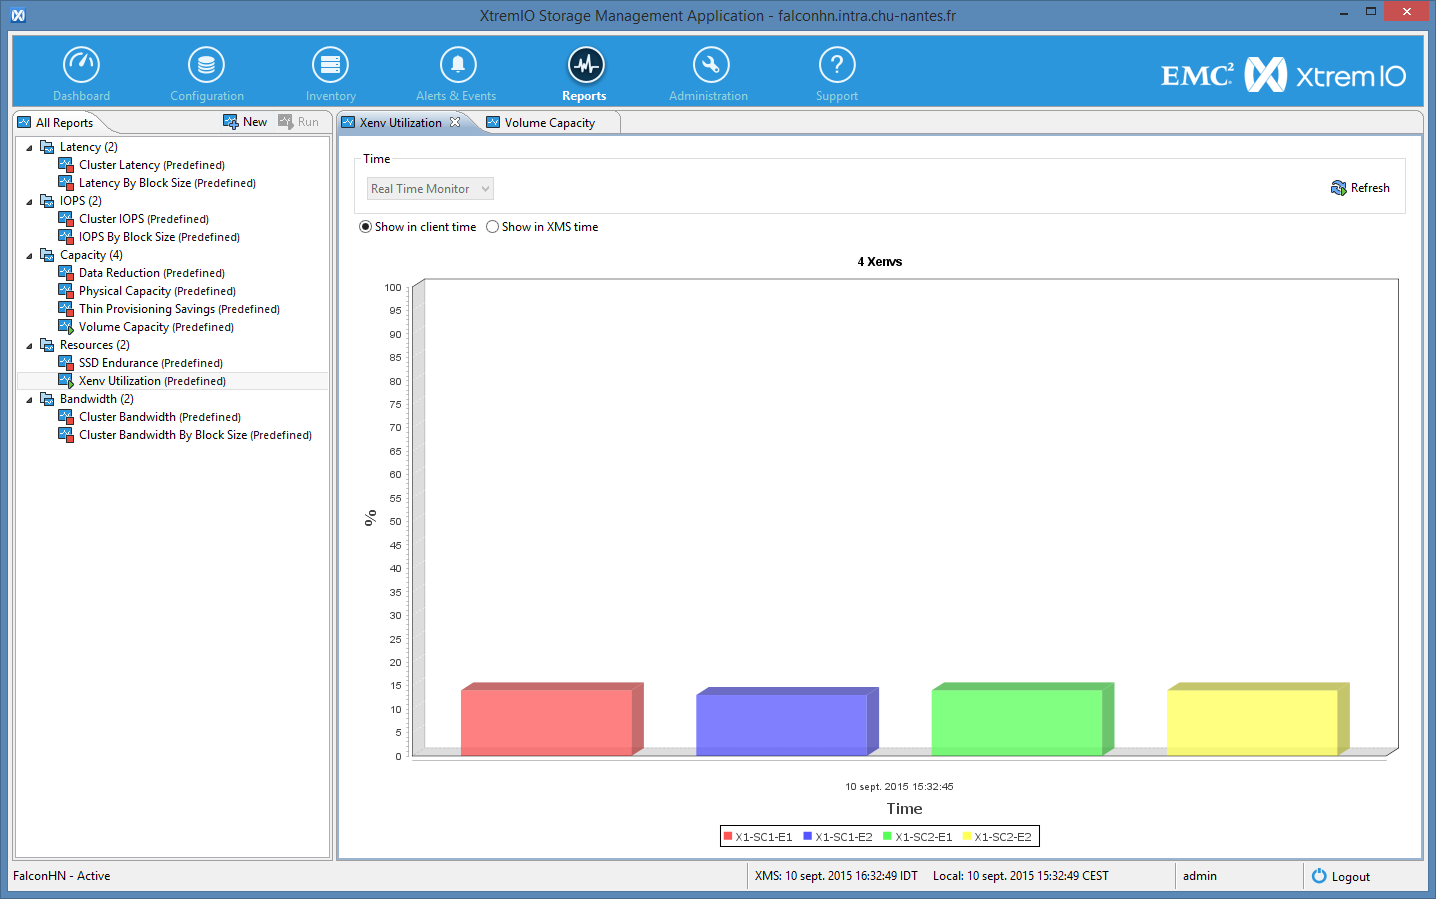Viewport: 1436px width, 899px height.
Task: Click the FalconHN - Active status text
Action: [x=62, y=876]
